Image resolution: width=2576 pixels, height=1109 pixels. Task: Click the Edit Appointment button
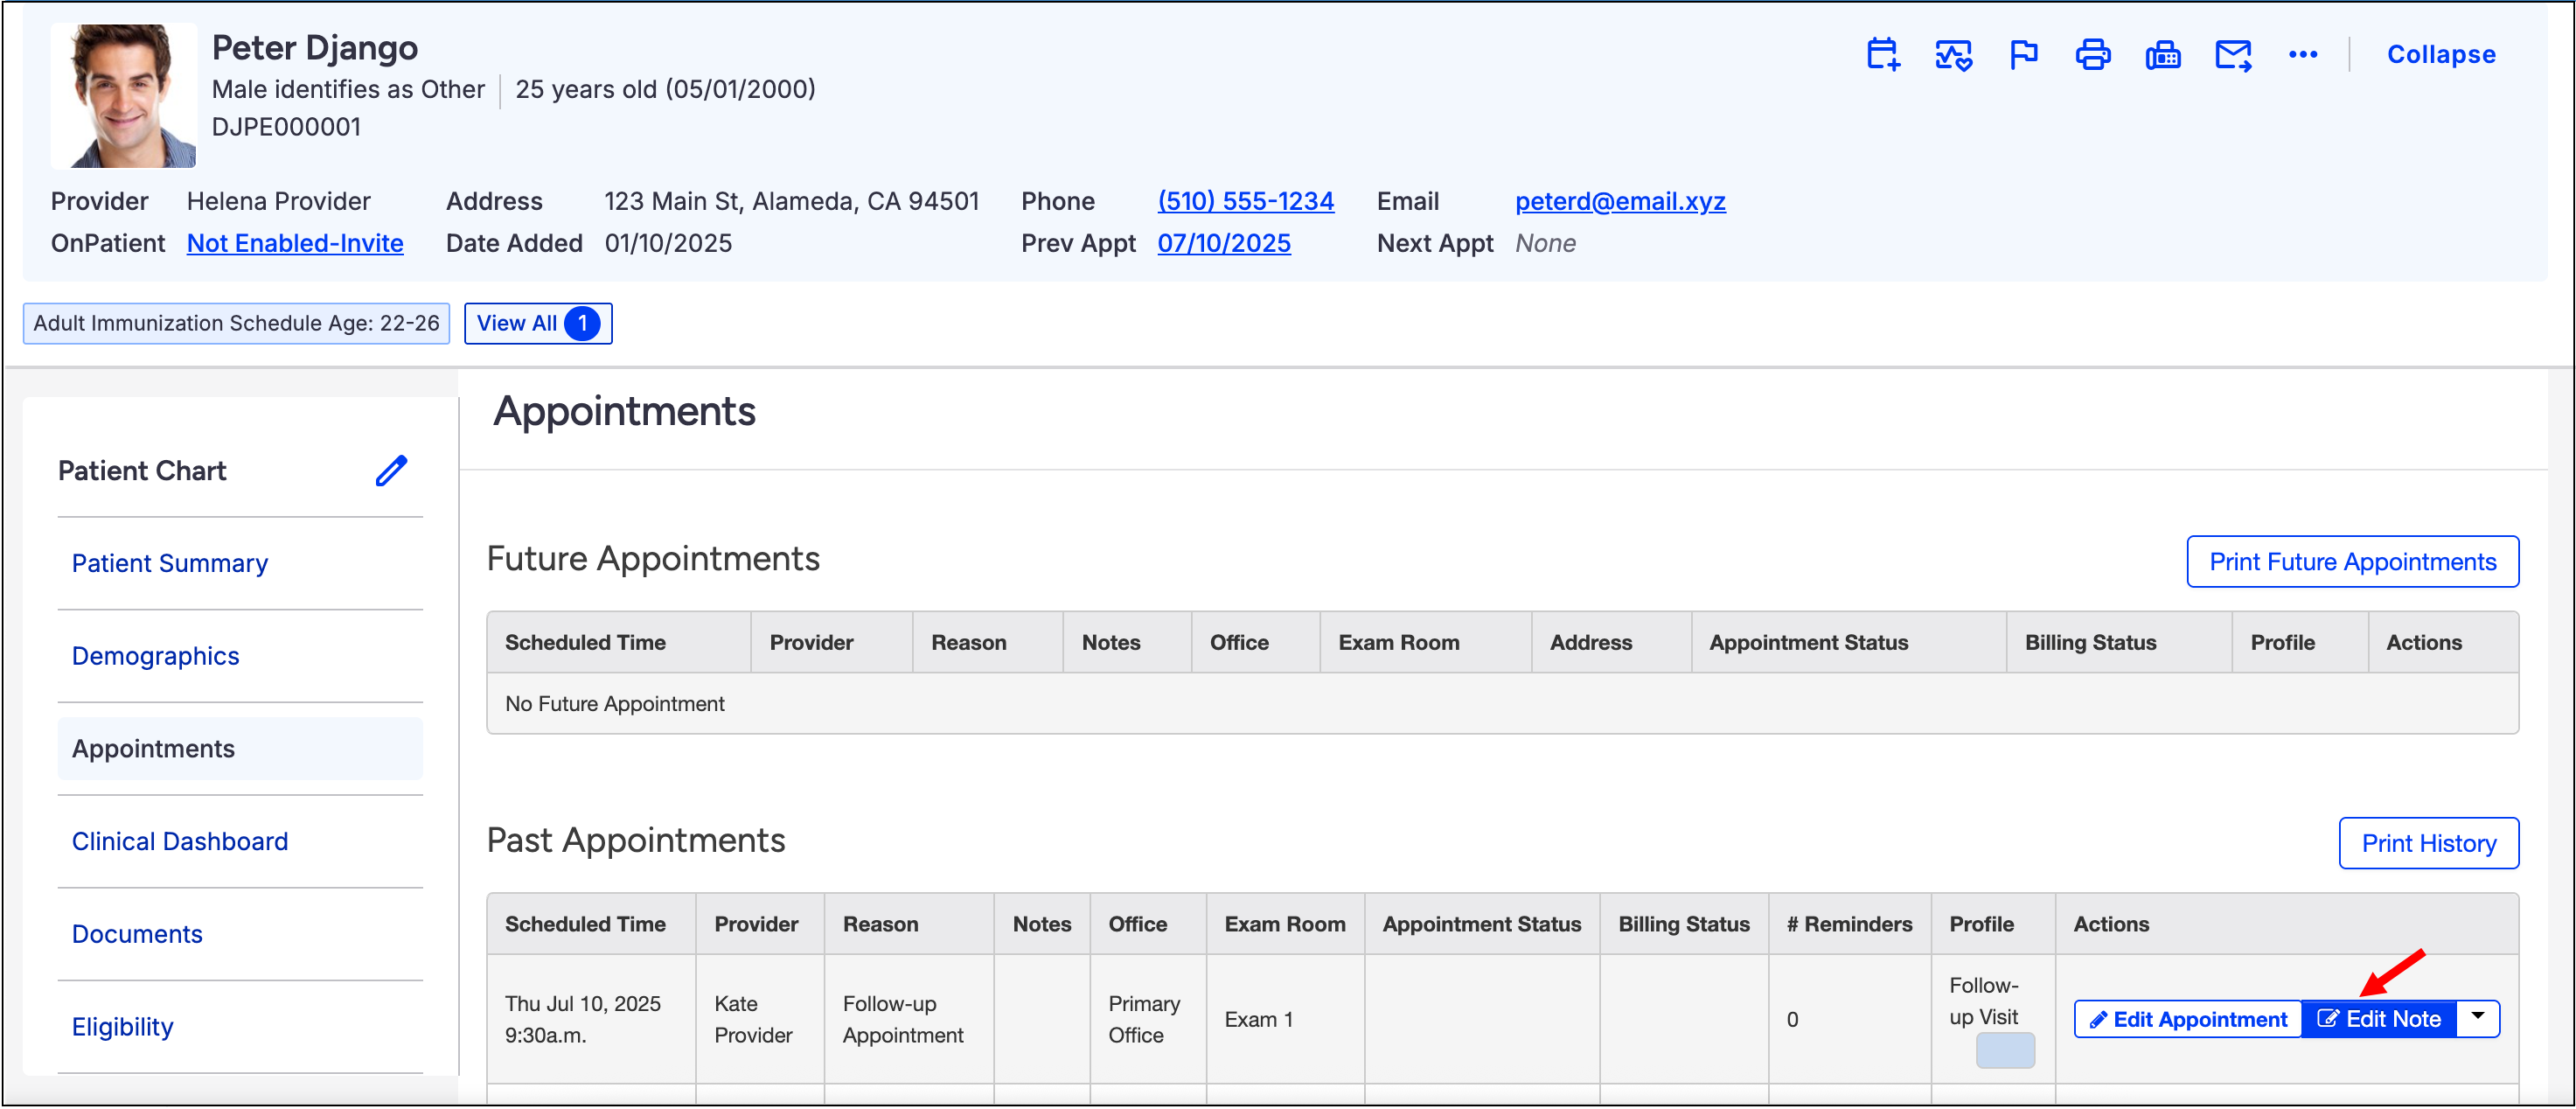pos(2187,1019)
